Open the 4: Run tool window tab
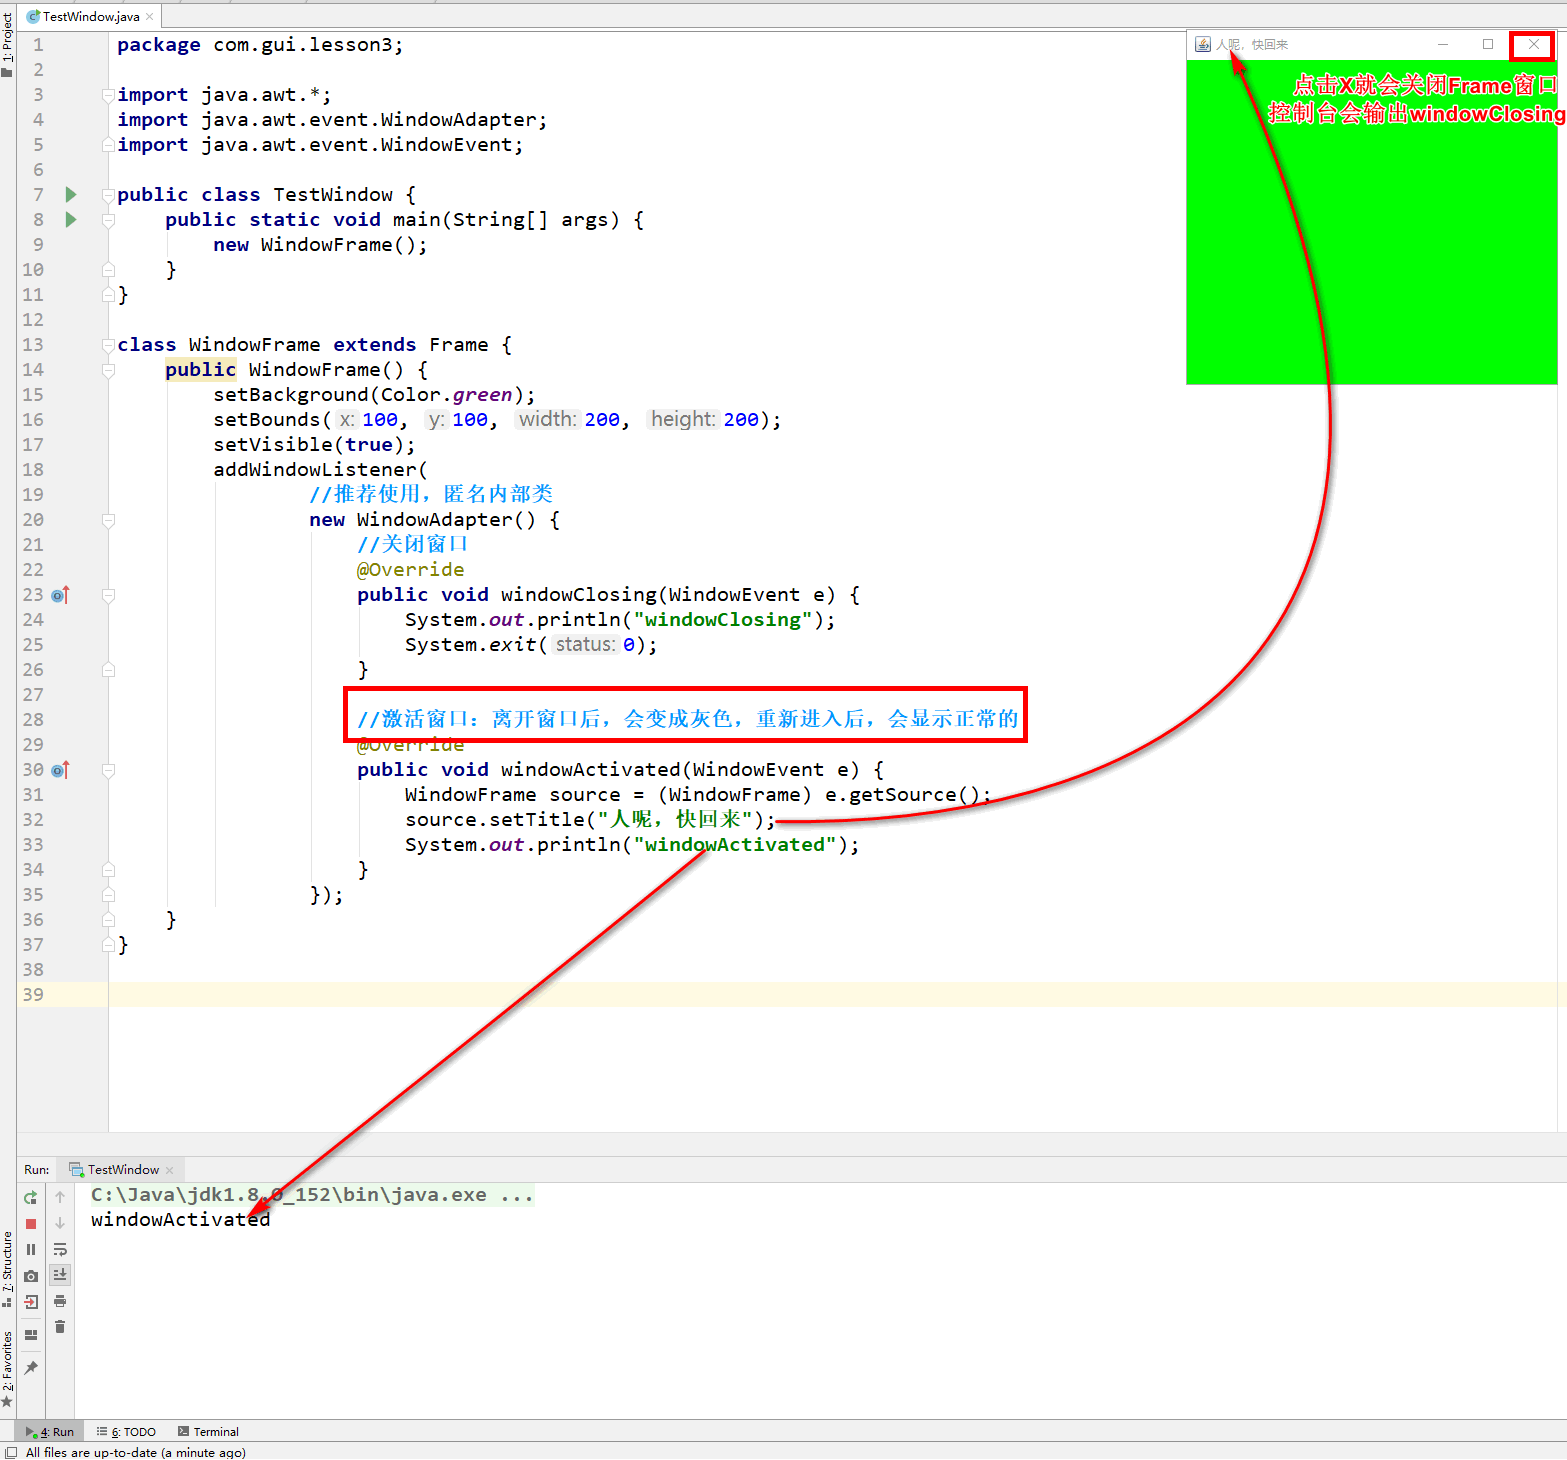1567x1460 pixels. [x=50, y=1432]
